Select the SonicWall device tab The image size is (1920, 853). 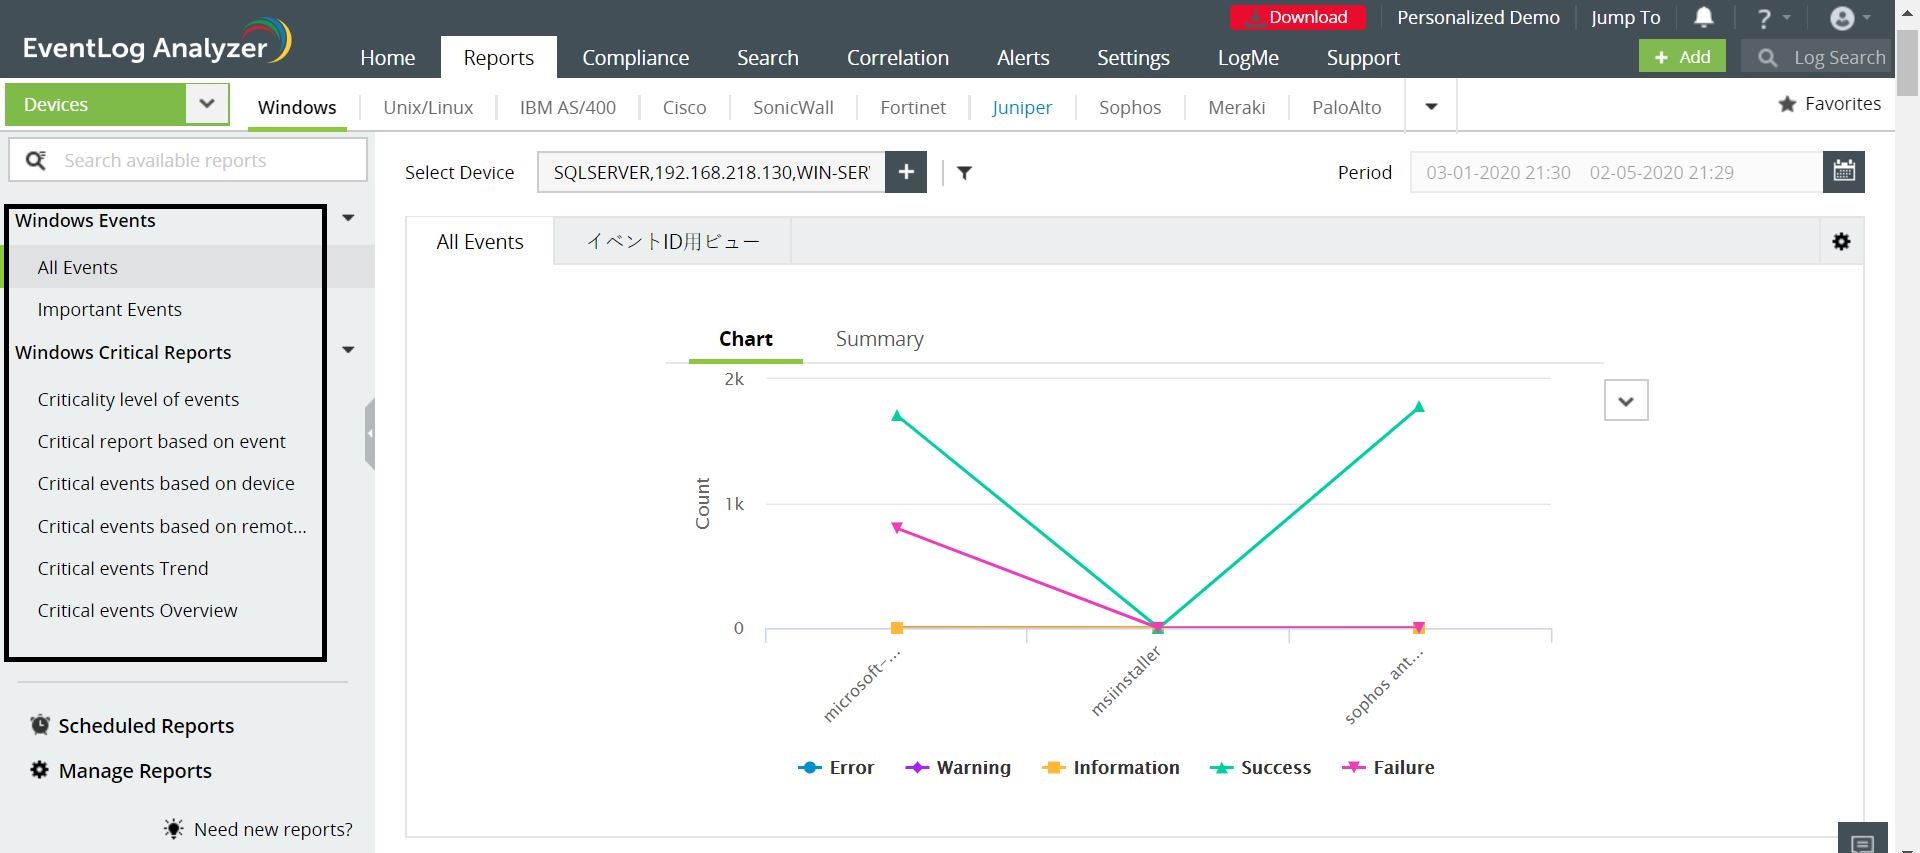(x=793, y=107)
